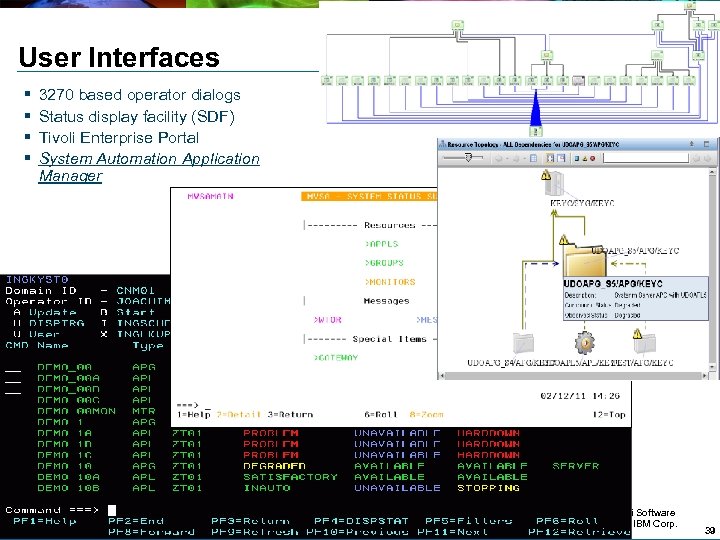Click the warning badge on TEST/APG/KEYC node
Image resolution: width=720 pixels, height=540 pixels.
click(637, 334)
